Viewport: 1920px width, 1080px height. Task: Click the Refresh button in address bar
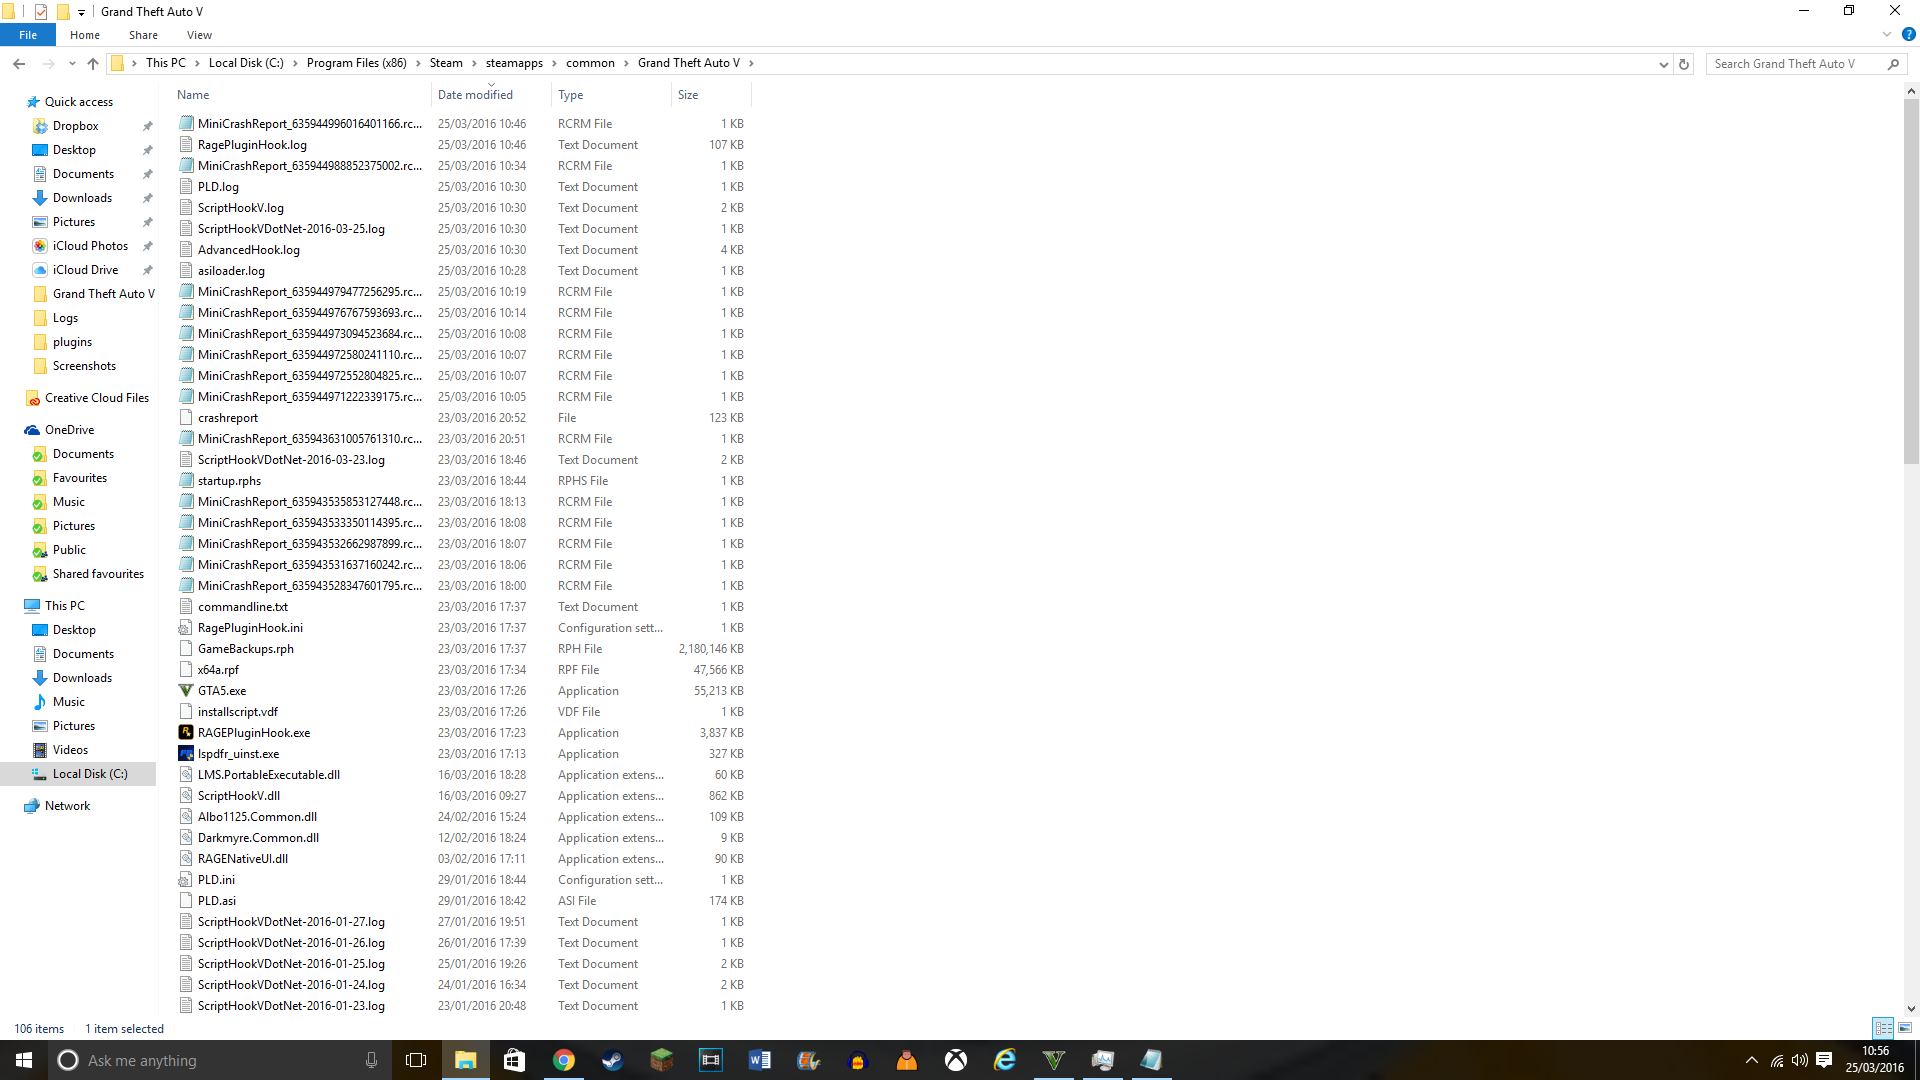pos(1684,64)
